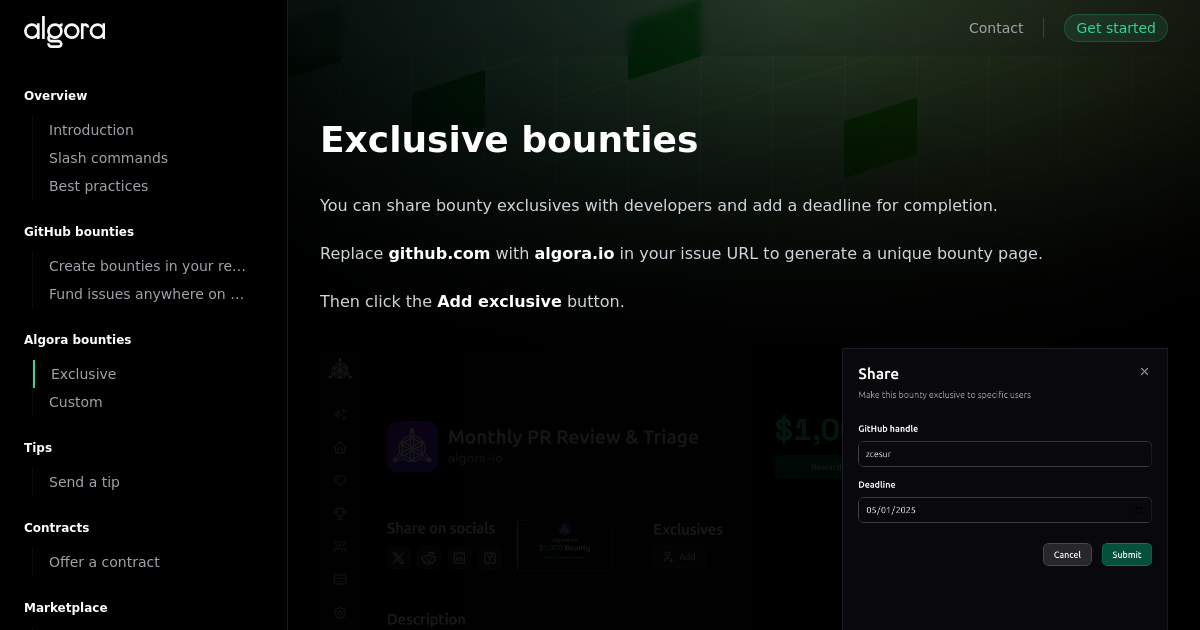Open the users icon in the sidebar
This screenshot has width=1200, height=630.
pos(340,546)
